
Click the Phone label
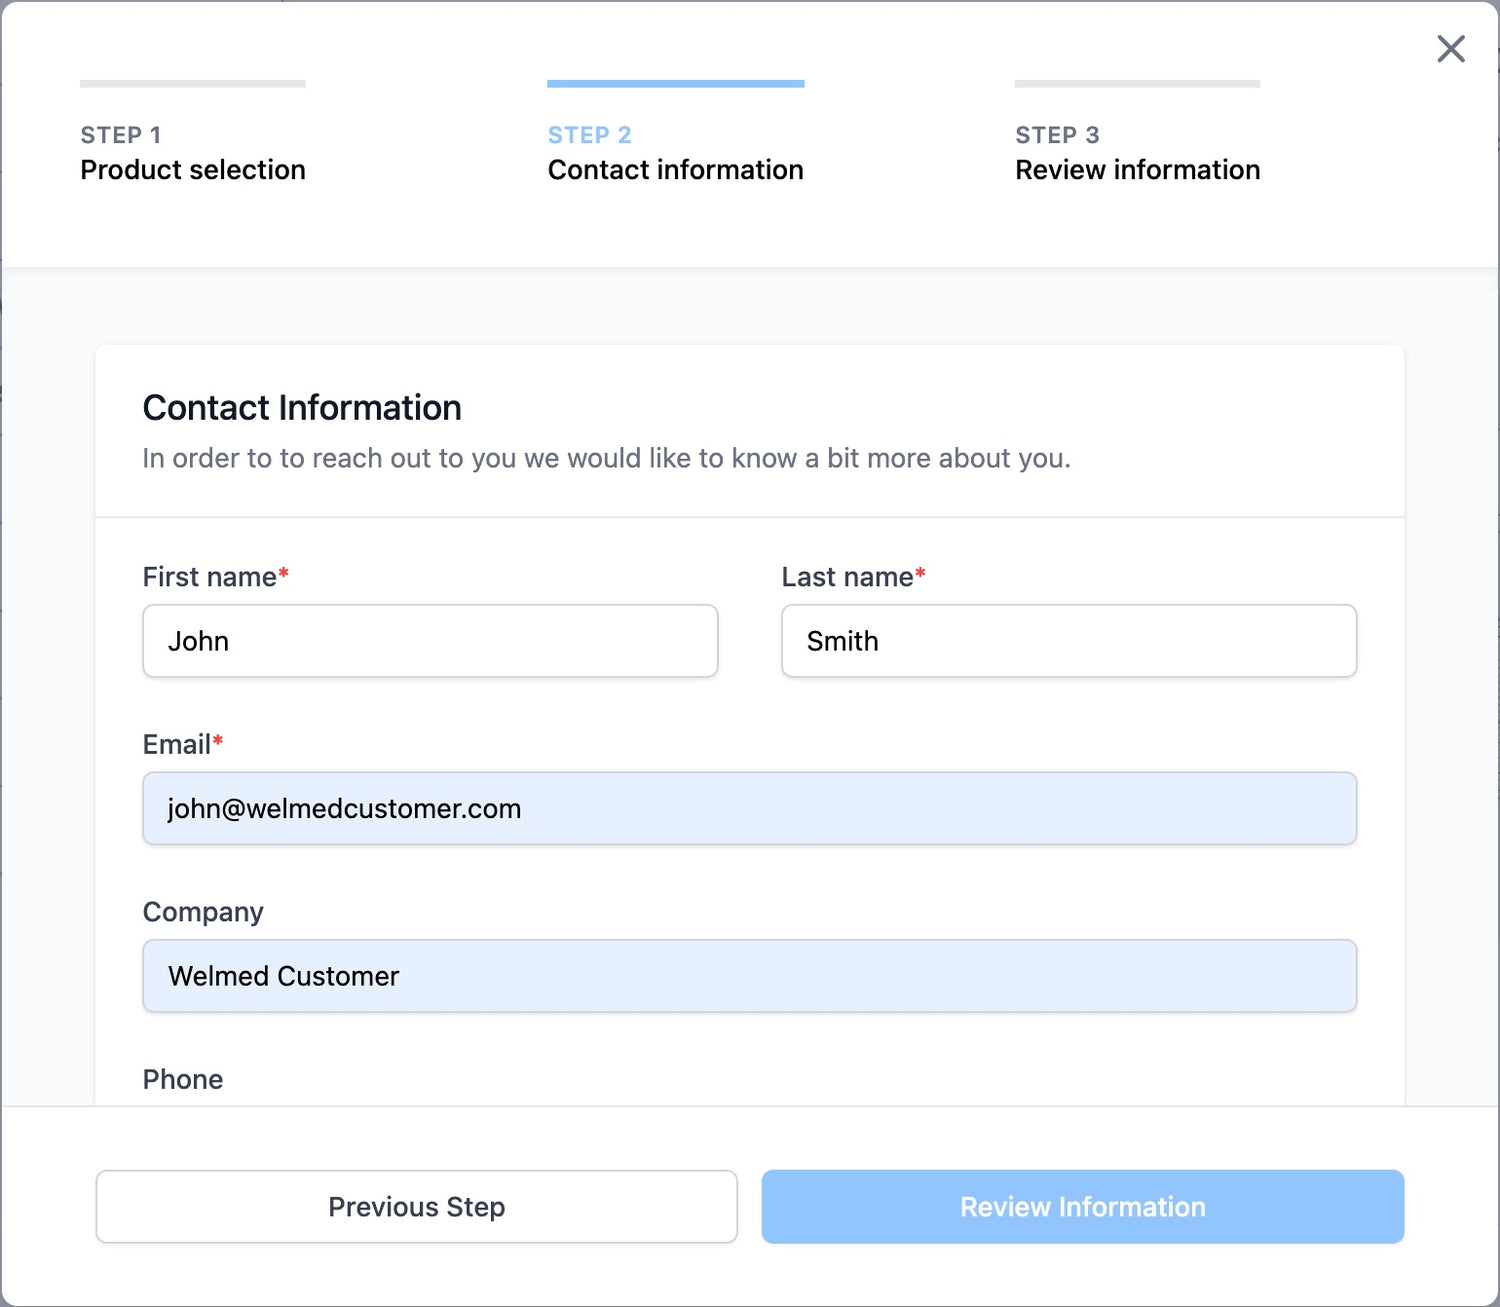tap(183, 1079)
